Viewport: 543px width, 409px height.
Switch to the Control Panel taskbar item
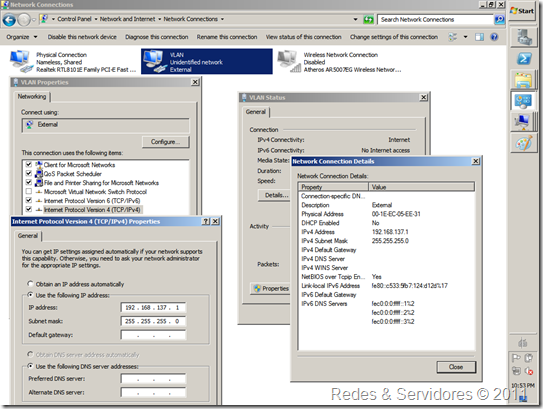(x=523, y=101)
